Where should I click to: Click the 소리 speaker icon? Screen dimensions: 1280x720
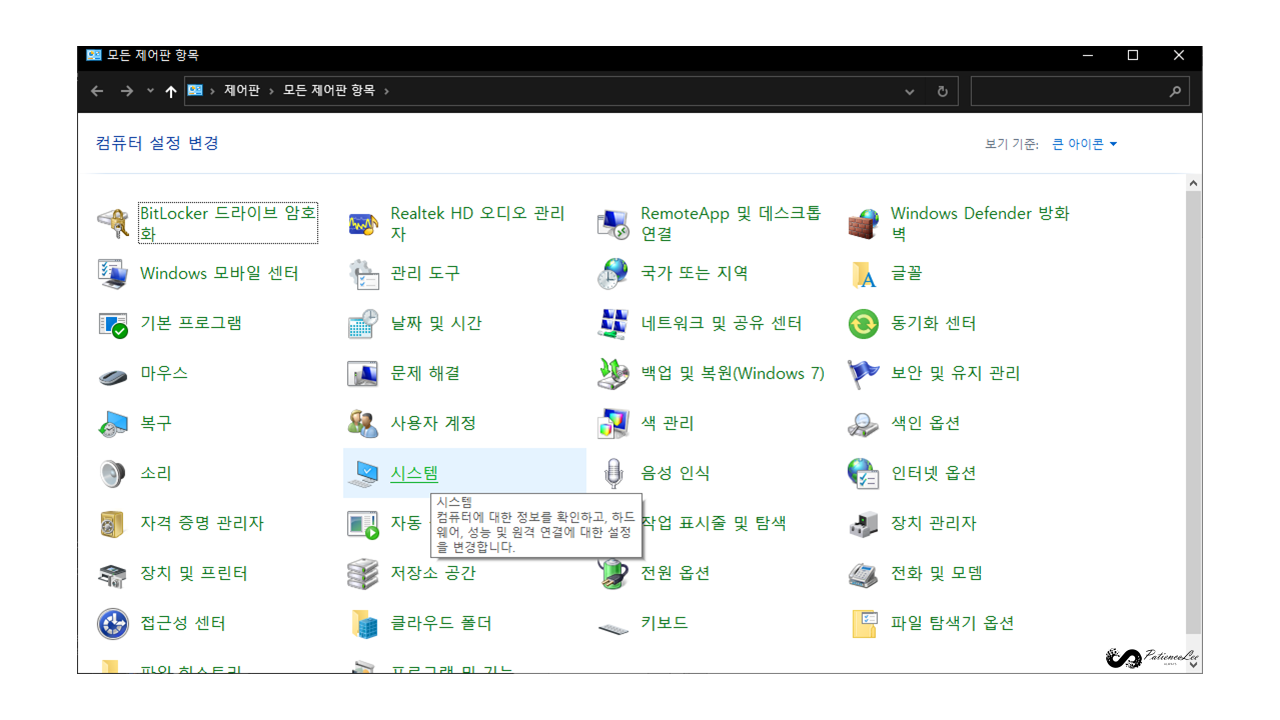click(x=113, y=474)
